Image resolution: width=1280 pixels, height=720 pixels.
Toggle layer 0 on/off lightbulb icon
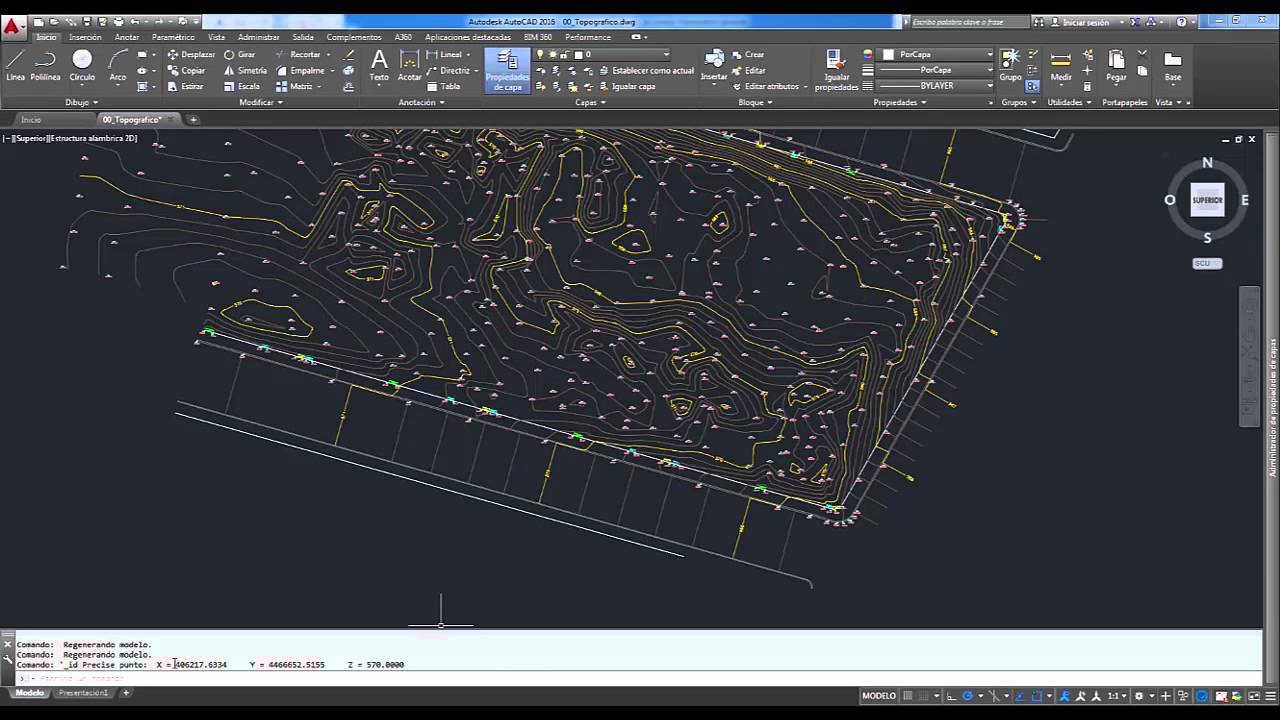541,55
